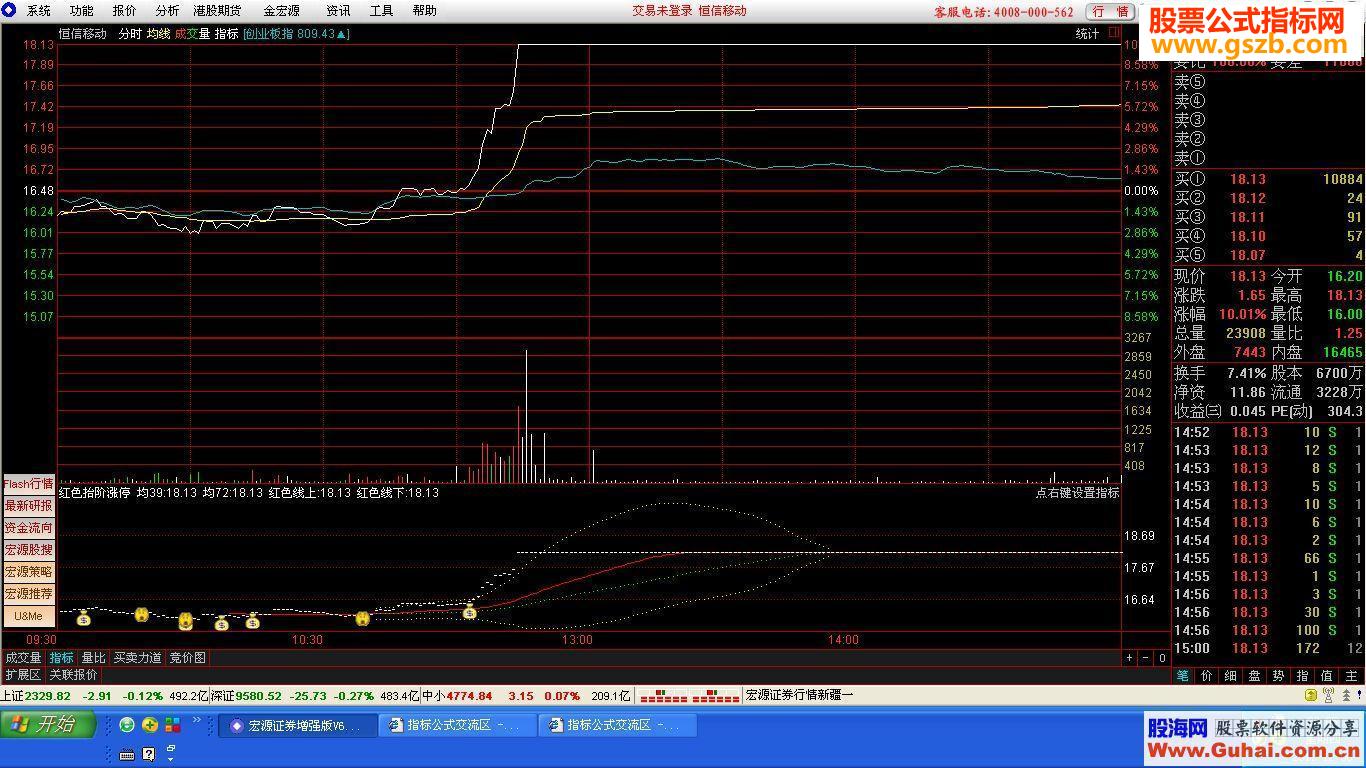Switch to the 竞价图 bottom tab
Screen dimensions: 1366x768
pos(187,658)
